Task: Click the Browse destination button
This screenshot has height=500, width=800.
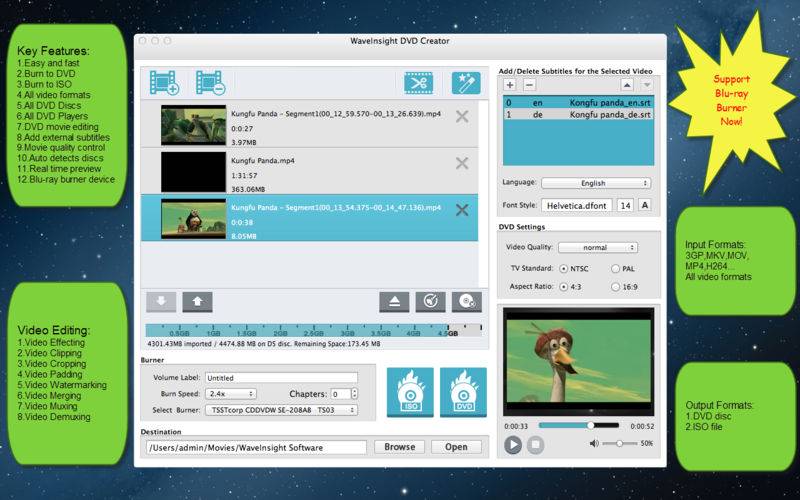Action: 399,447
